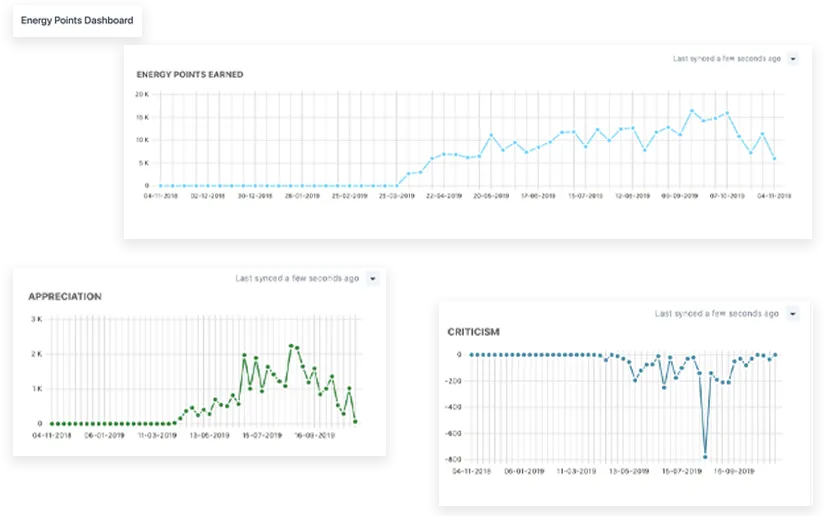This screenshot has height=516, width=826.
Task: Click the last data point in Appreciation chart
Action: coord(356,422)
